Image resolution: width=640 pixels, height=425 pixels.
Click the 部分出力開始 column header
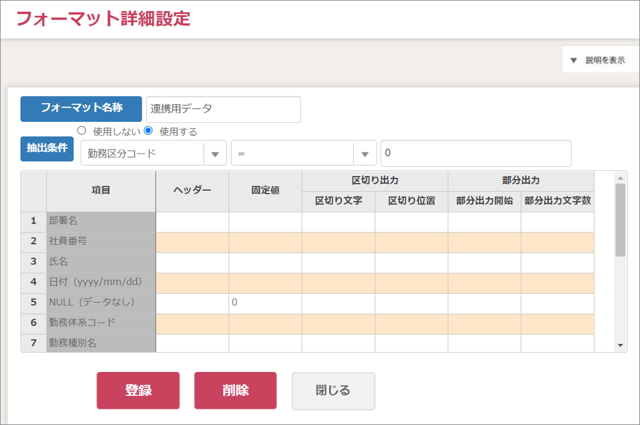point(484,201)
